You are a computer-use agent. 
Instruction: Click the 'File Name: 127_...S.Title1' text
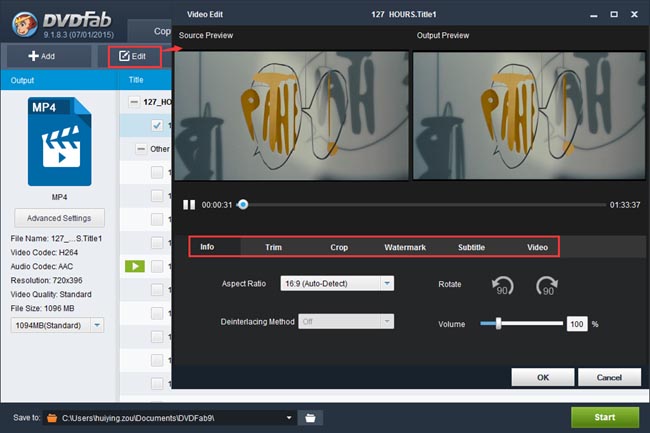56,239
